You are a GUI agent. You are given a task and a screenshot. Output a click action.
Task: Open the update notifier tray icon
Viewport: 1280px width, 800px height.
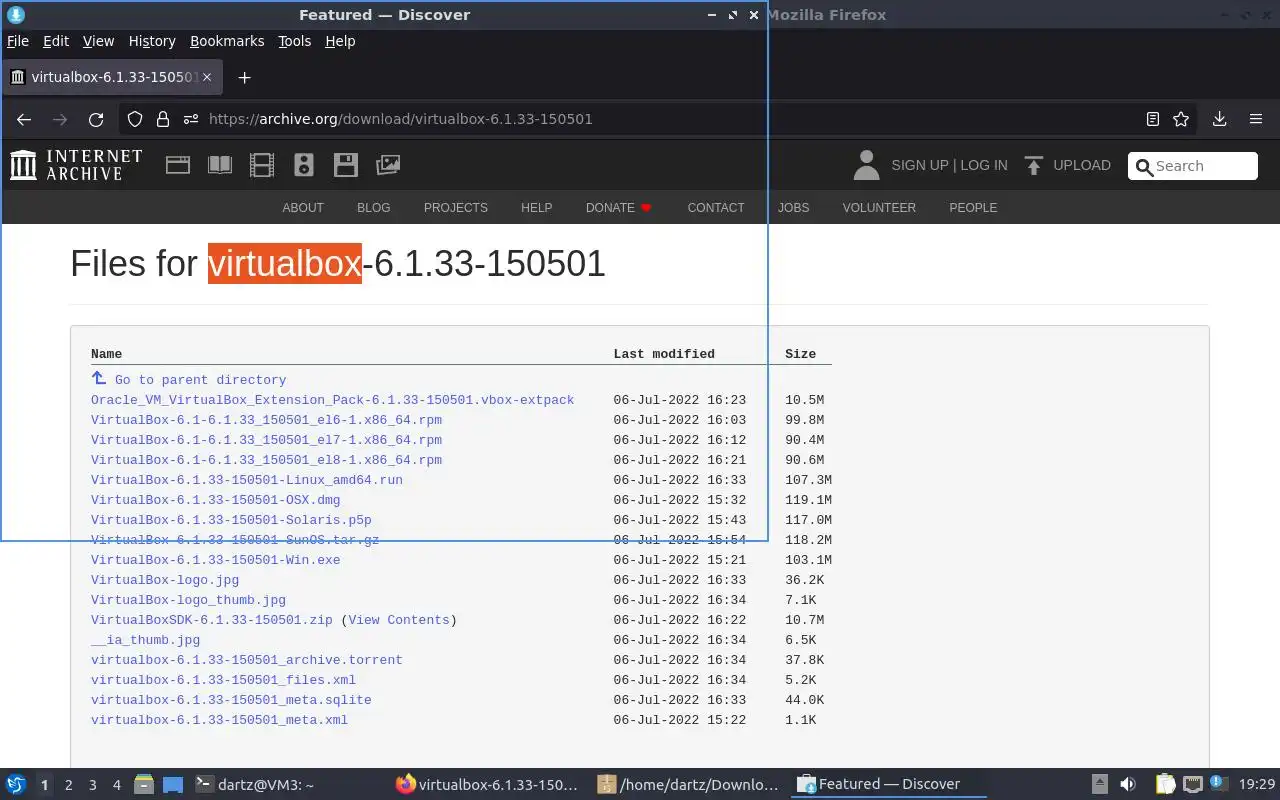click(x=1218, y=783)
